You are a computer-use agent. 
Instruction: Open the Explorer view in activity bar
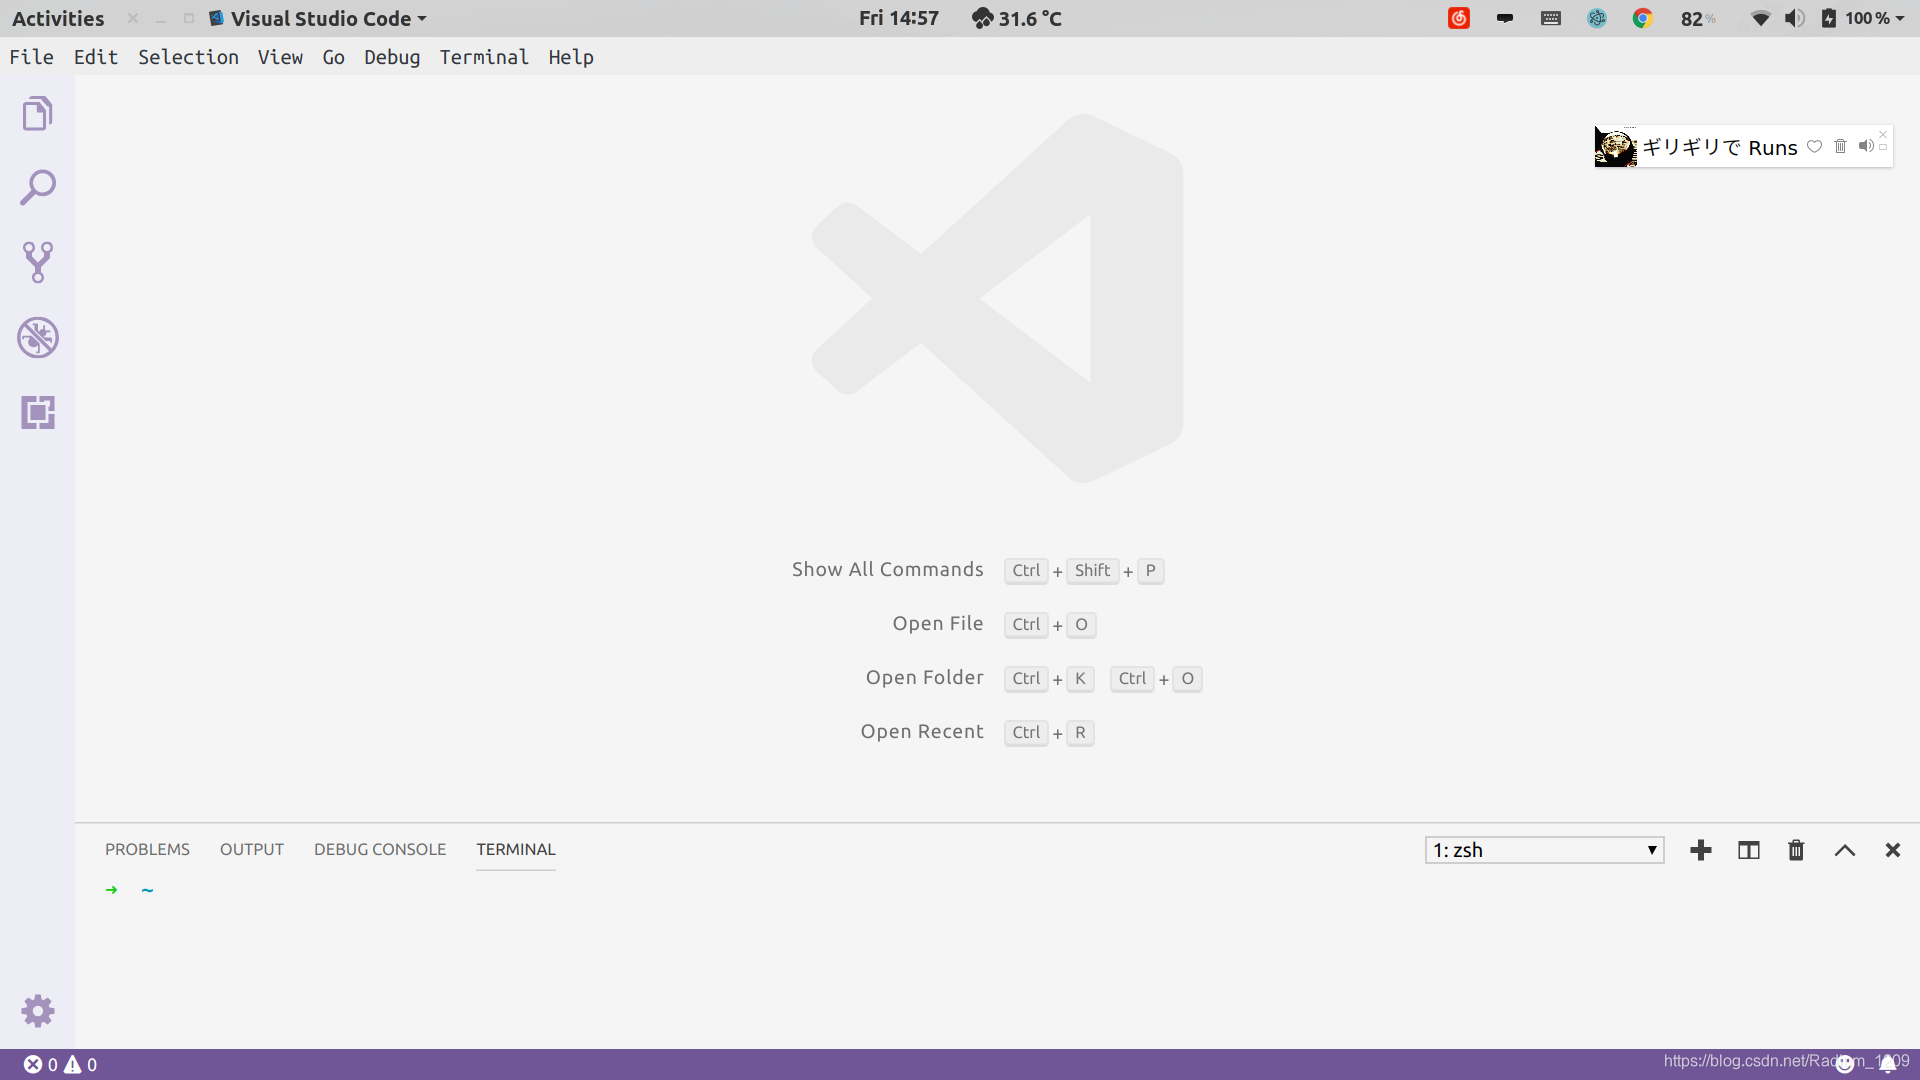[37, 113]
